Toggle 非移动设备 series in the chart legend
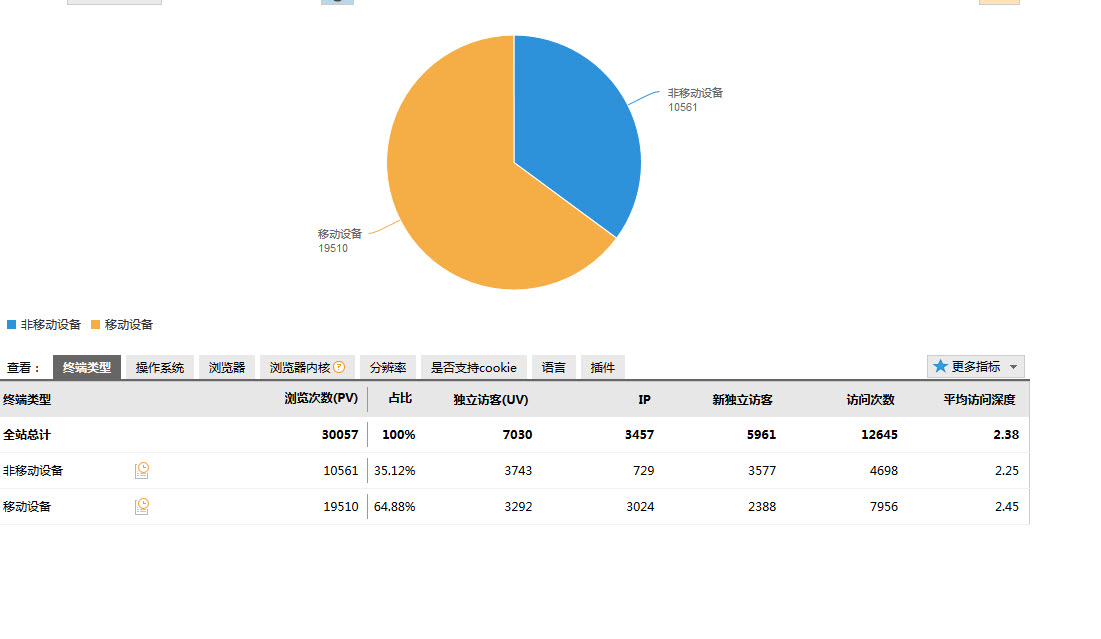 44,325
